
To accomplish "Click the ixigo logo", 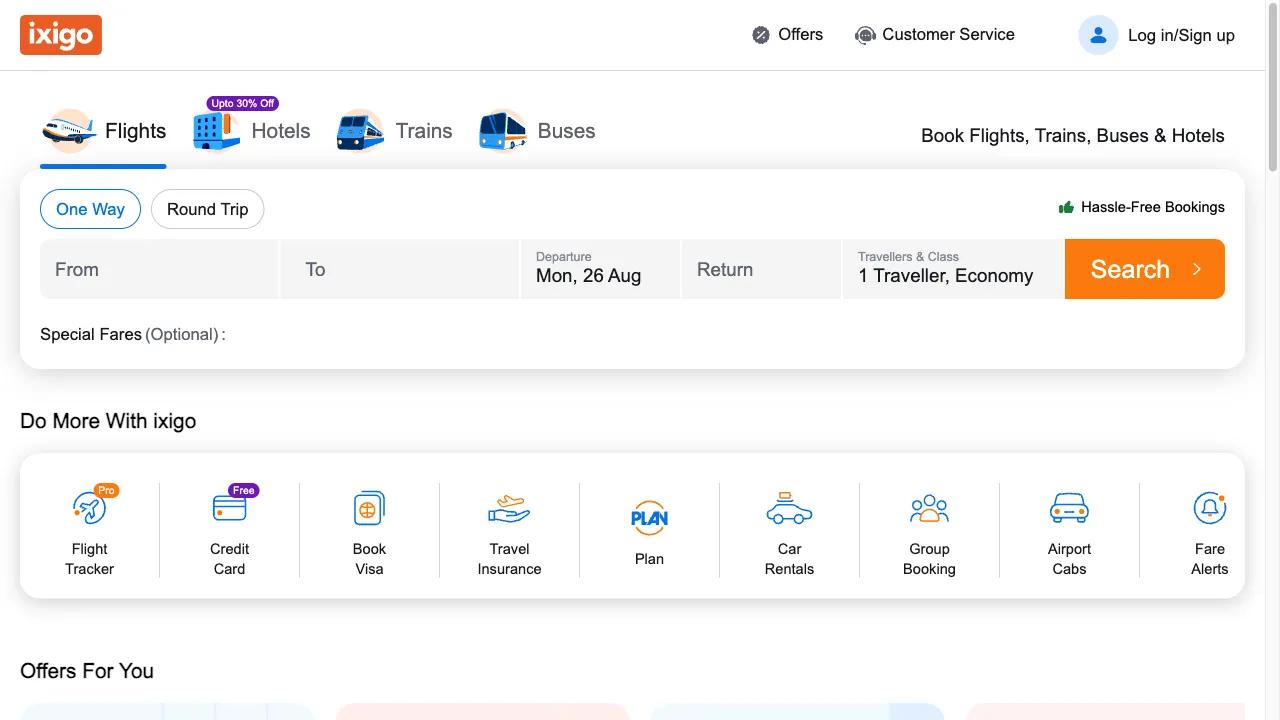I will (61, 35).
